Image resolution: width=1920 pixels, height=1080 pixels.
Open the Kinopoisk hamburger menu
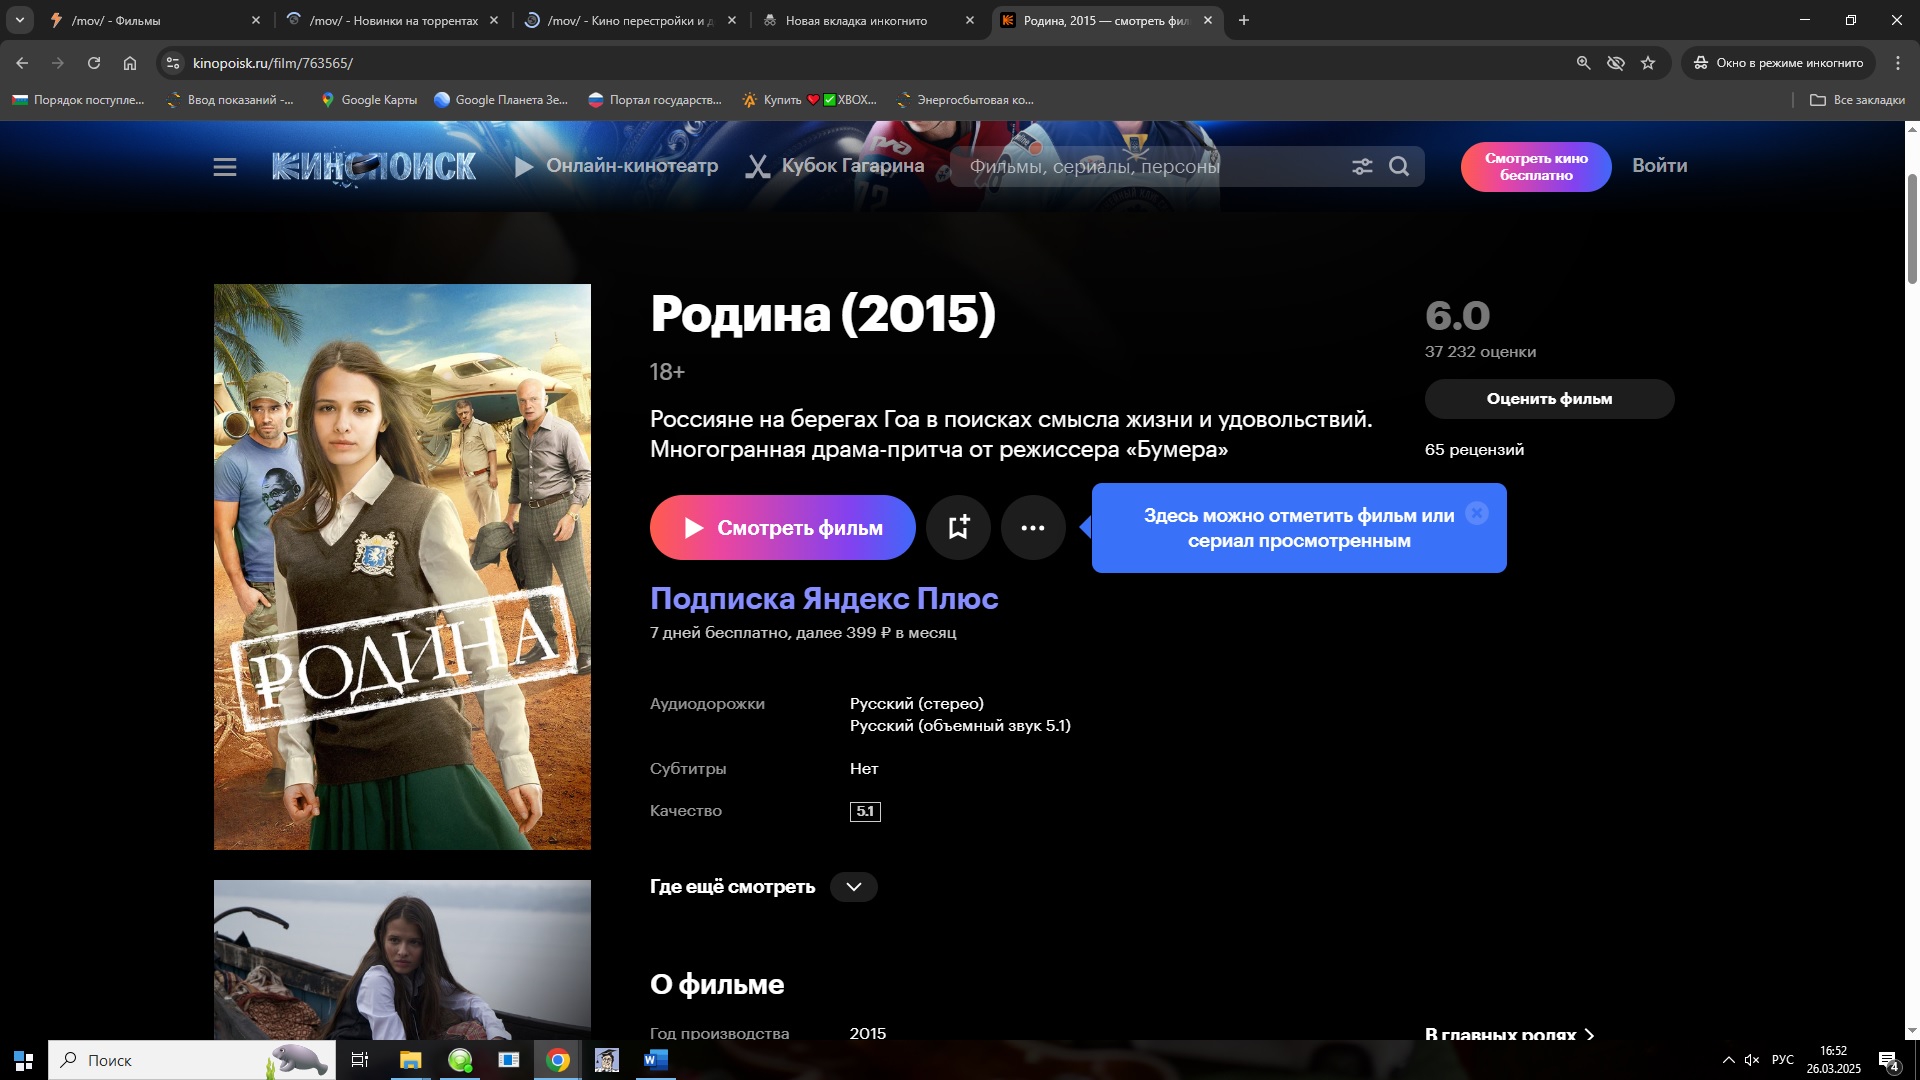pyautogui.click(x=225, y=167)
